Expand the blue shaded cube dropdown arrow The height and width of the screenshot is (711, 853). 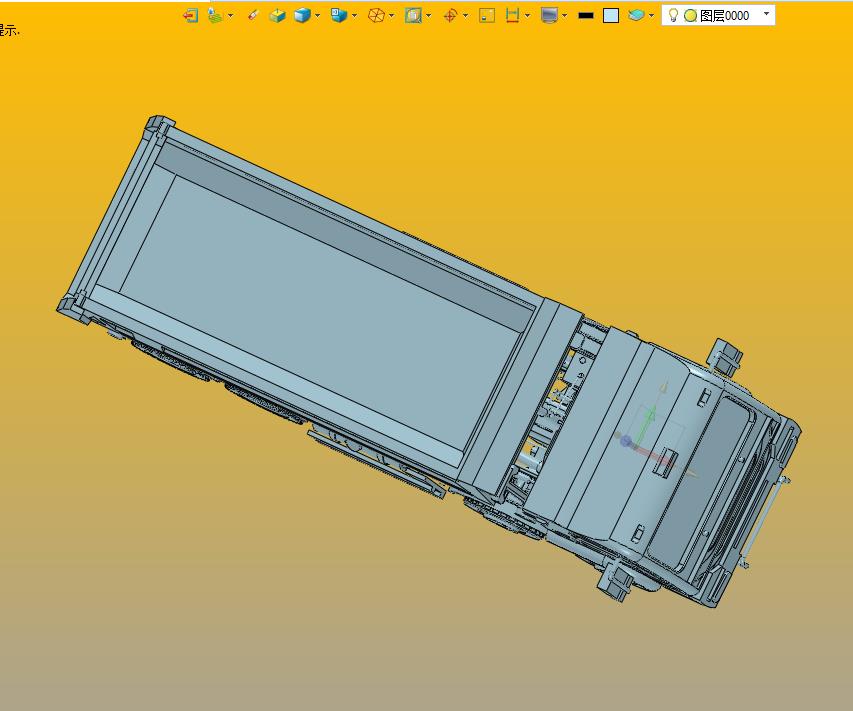pos(318,16)
